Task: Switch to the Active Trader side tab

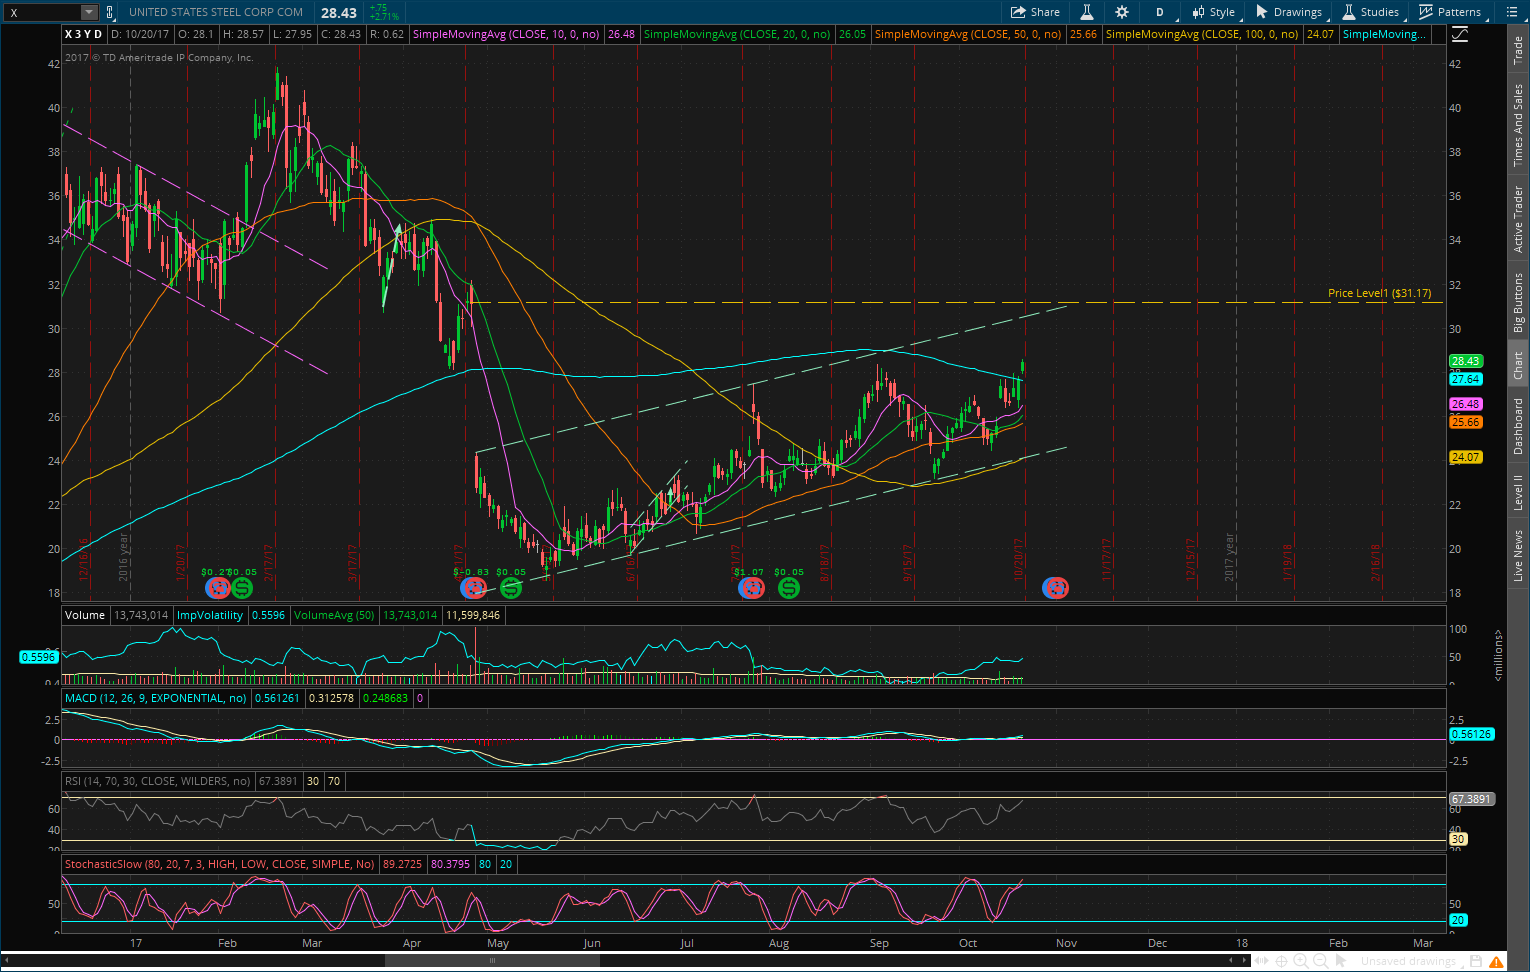Action: click(x=1518, y=220)
